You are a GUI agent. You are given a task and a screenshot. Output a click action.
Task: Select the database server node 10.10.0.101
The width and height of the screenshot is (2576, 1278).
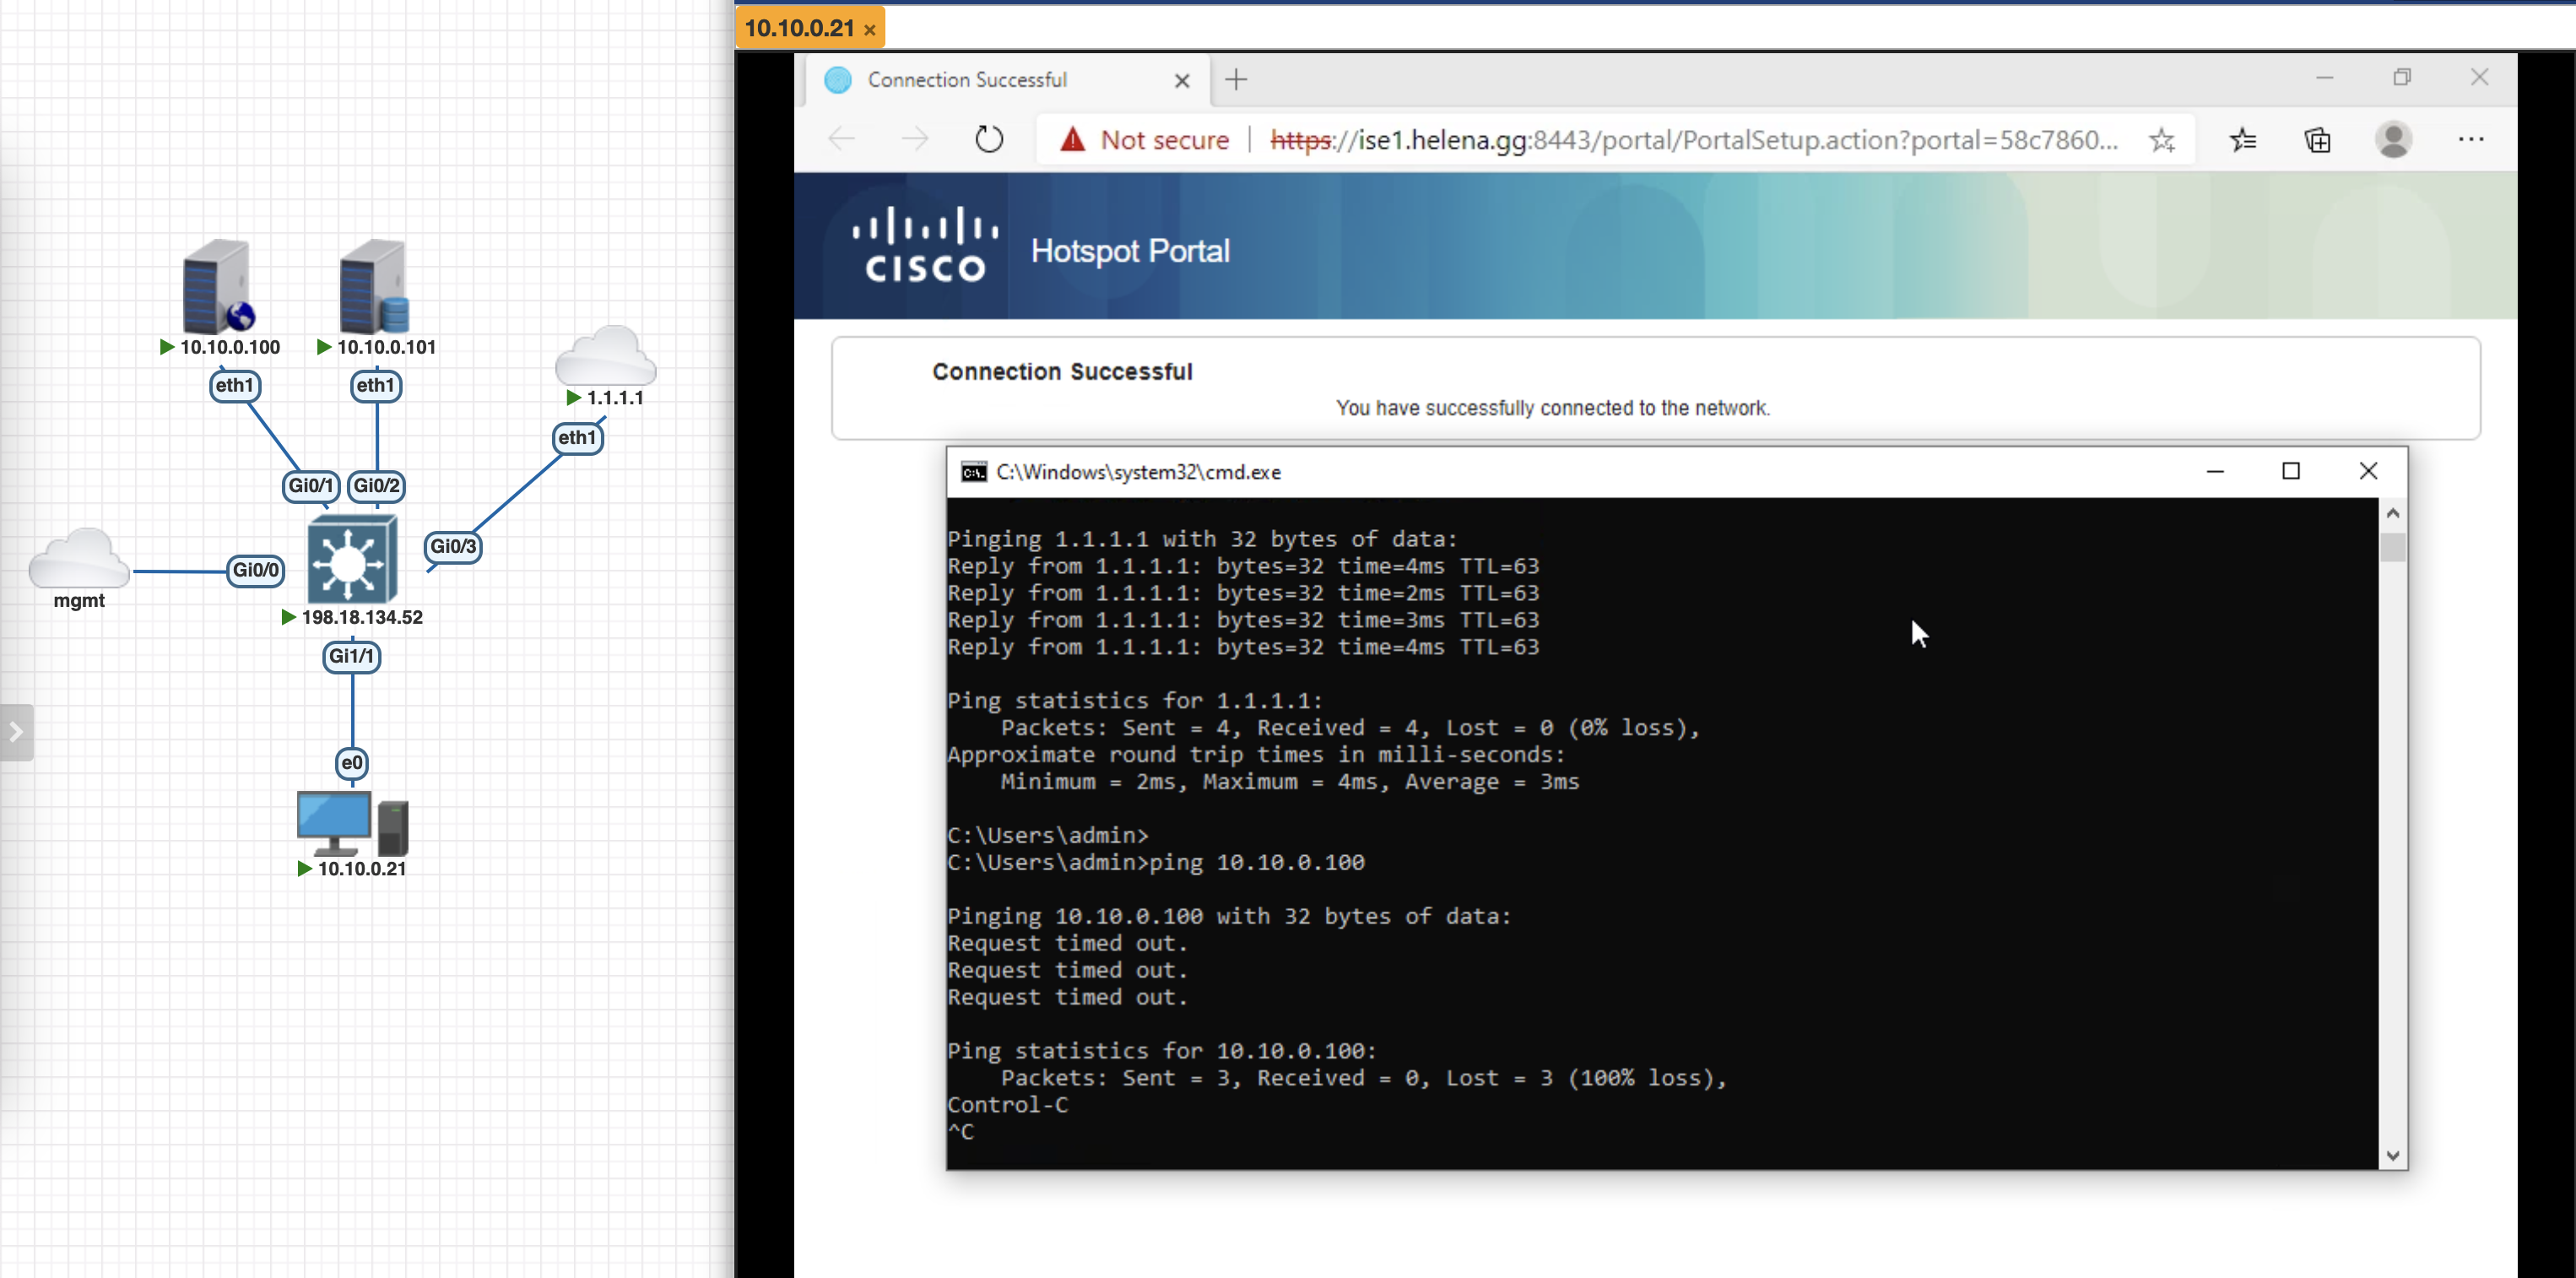pos(374,287)
